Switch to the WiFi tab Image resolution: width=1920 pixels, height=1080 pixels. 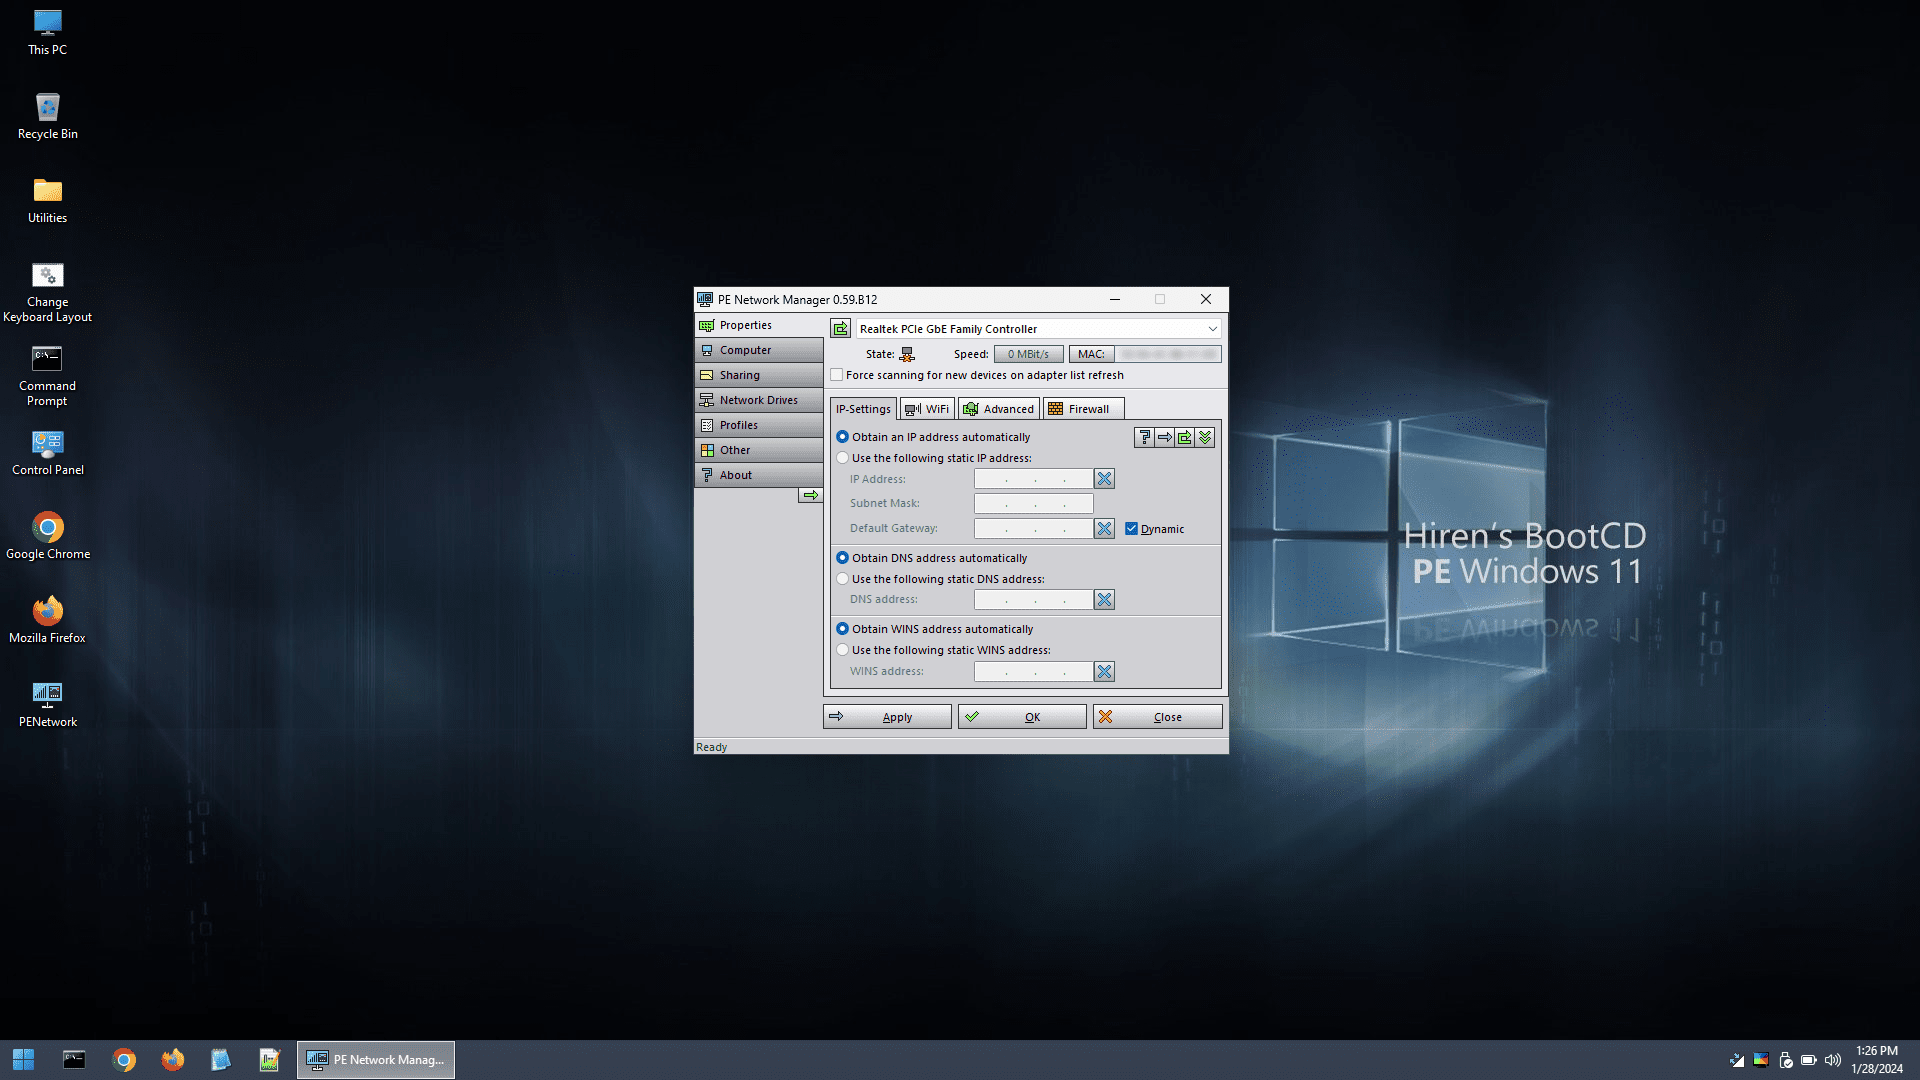(x=924, y=409)
